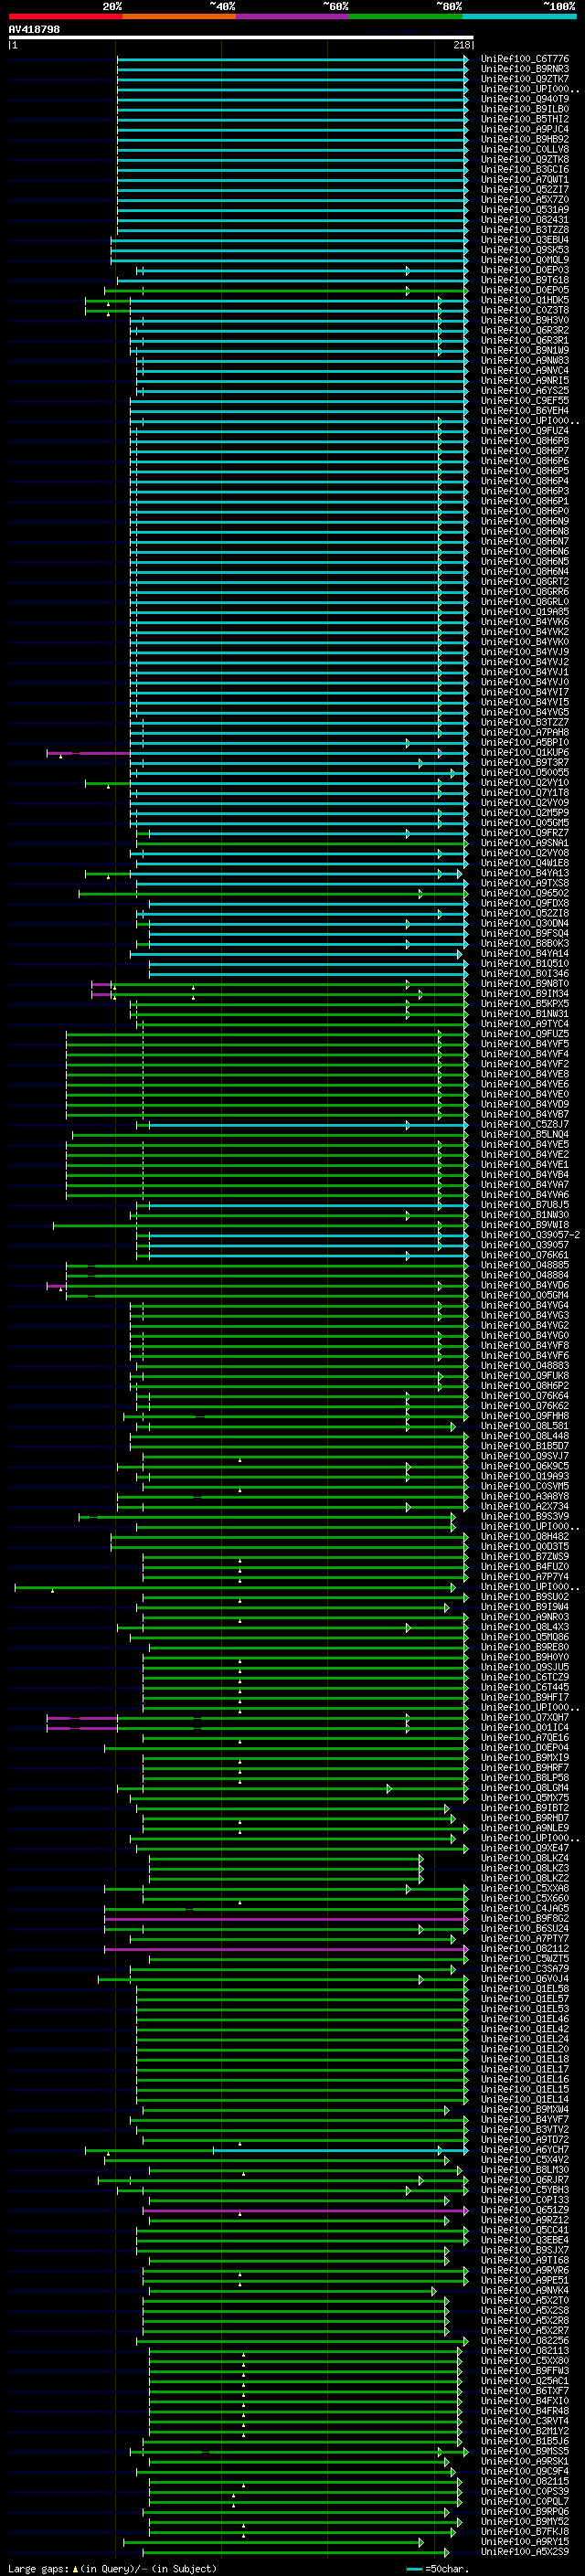Screen dimensions: 585x2576
Task: Select hit label UniRef100_Q1HDK5
Action: tap(524, 300)
